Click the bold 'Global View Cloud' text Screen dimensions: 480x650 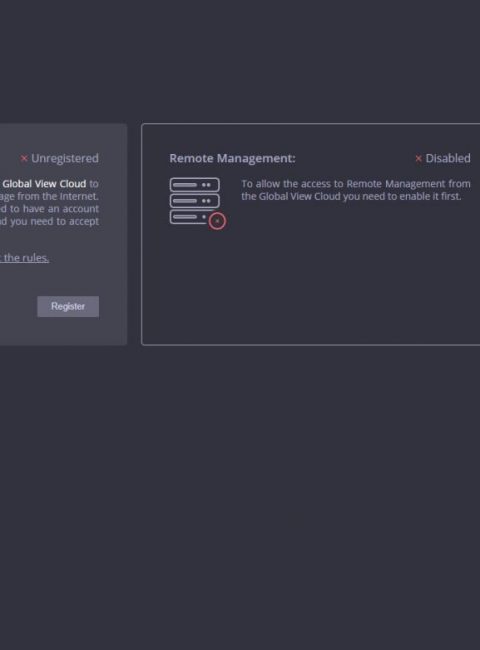pos(44,184)
